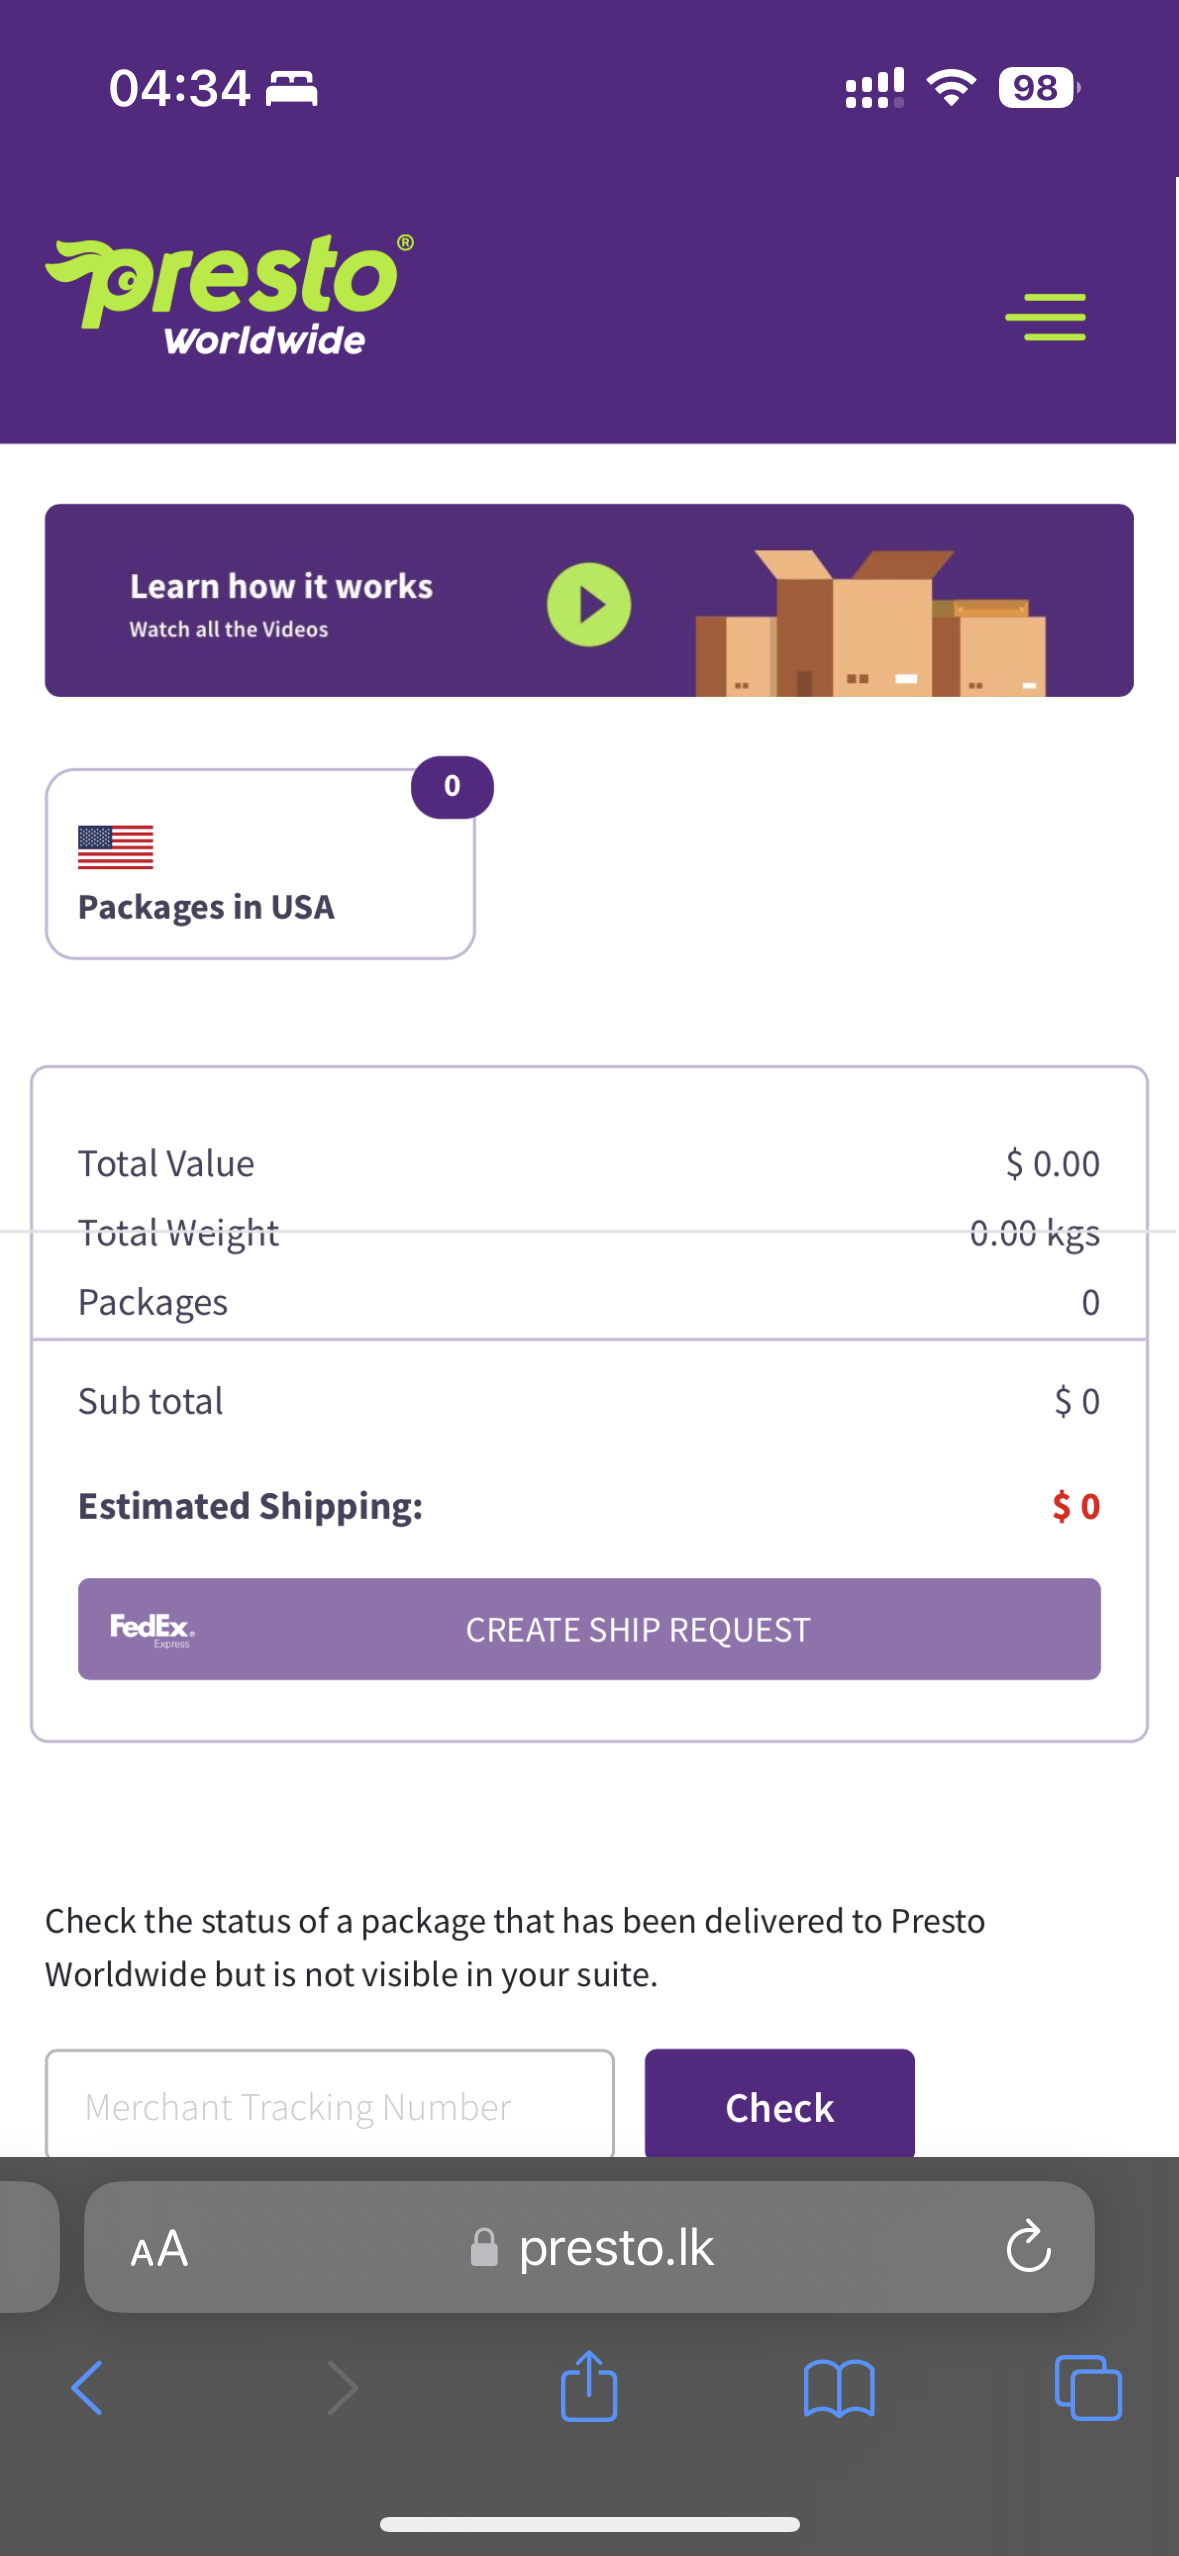
Task: Tap the Safari forward arrow
Action: (x=342, y=2388)
